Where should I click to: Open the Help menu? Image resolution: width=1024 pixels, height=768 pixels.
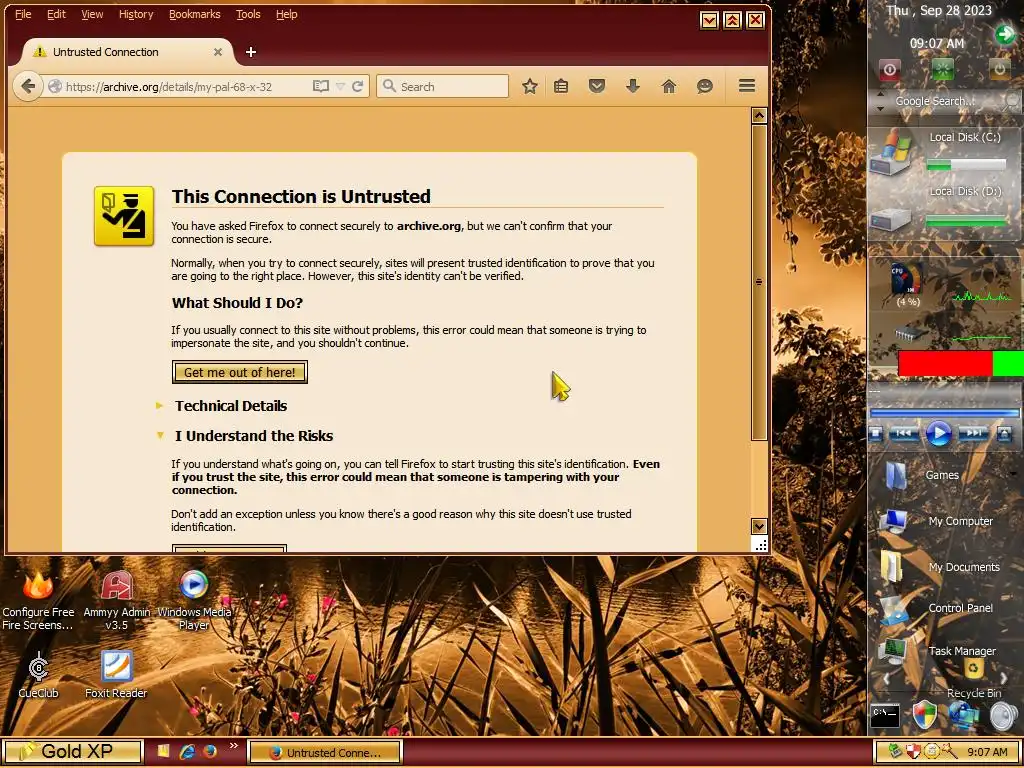287,14
